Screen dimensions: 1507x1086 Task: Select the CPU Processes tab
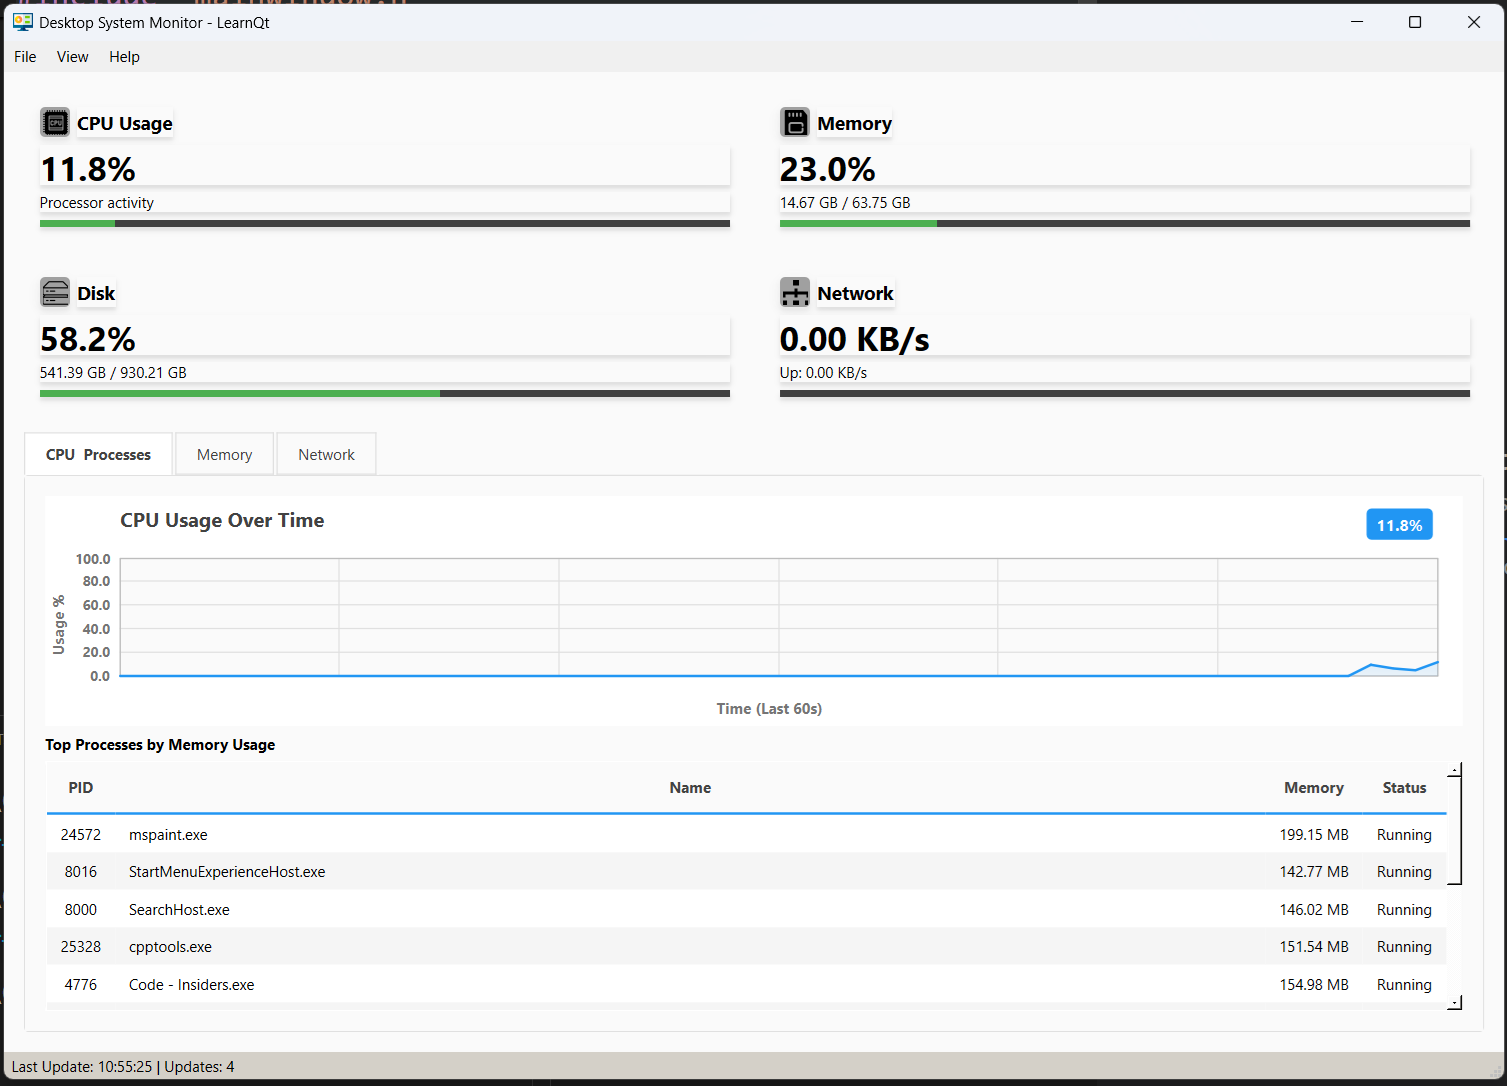pos(98,455)
